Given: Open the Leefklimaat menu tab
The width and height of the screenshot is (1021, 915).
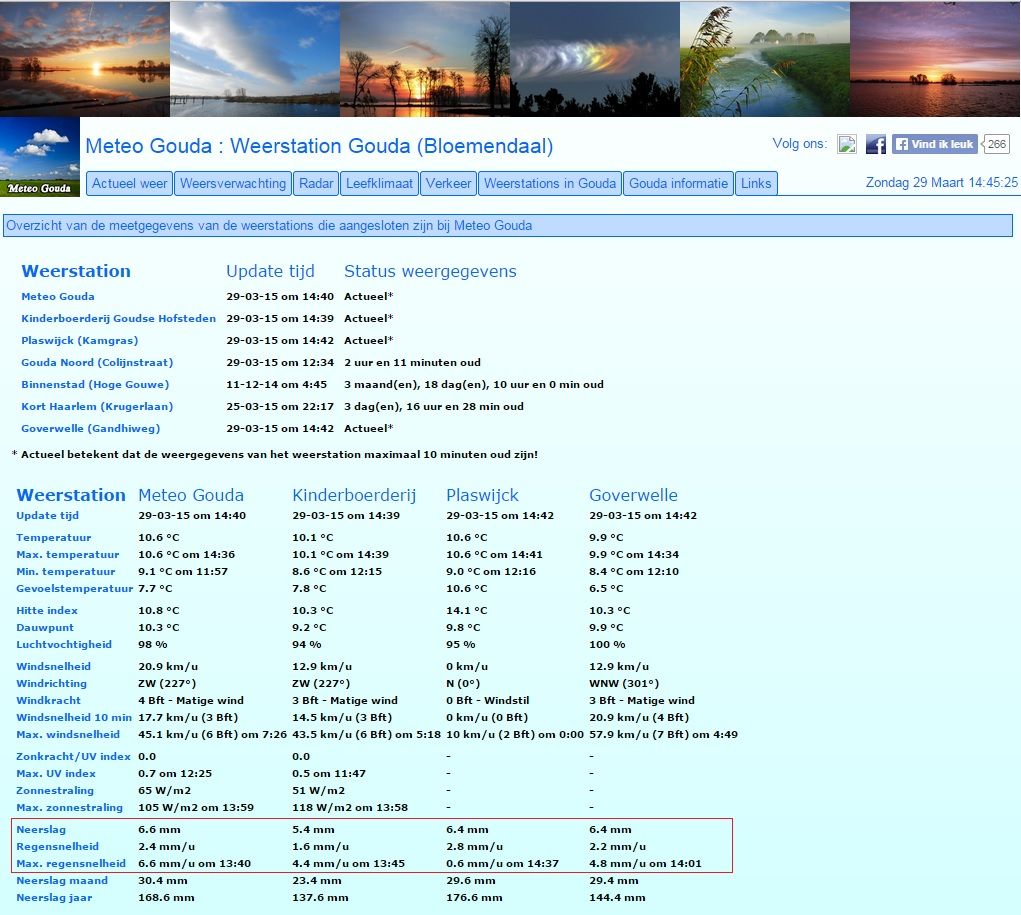Looking at the screenshot, I should [x=380, y=184].
